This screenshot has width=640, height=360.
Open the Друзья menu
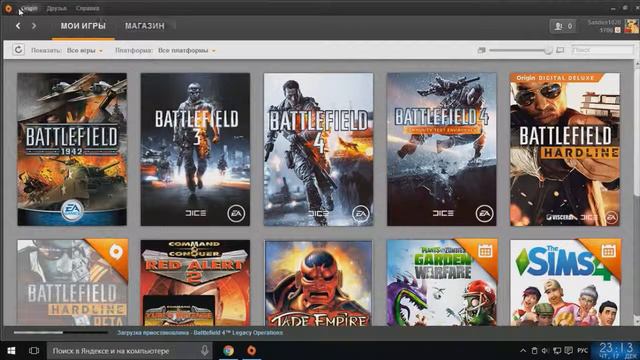tap(57, 8)
